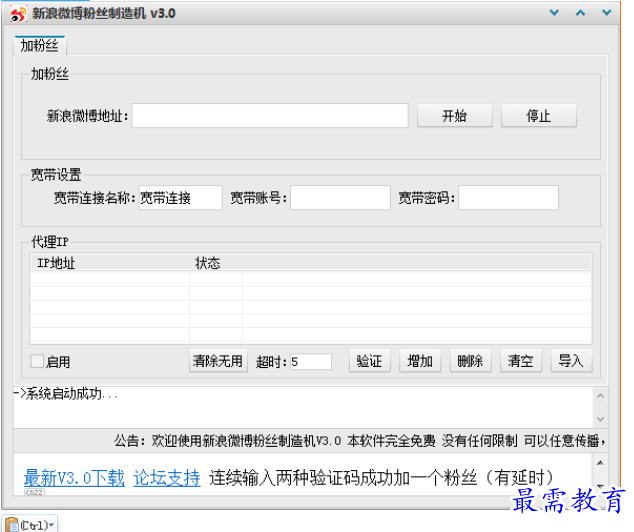Screen dimensions: 634x532
Task: Verify proxies with 验证 button
Action: pos(370,361)
